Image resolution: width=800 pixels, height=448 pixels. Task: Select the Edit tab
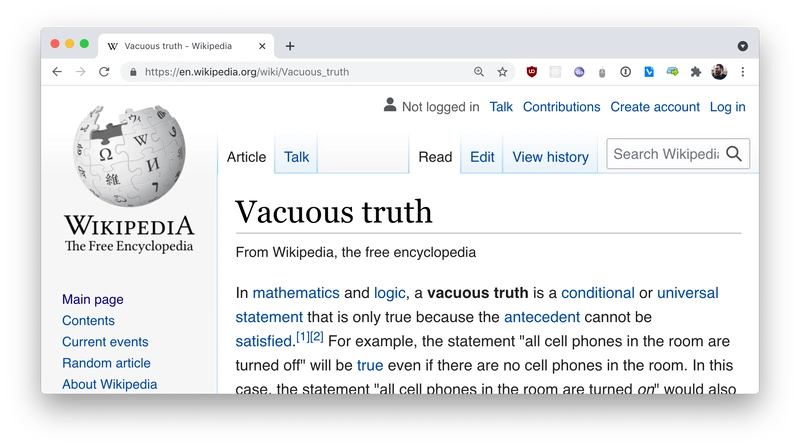pyautogui.click(x=482, y=157)
